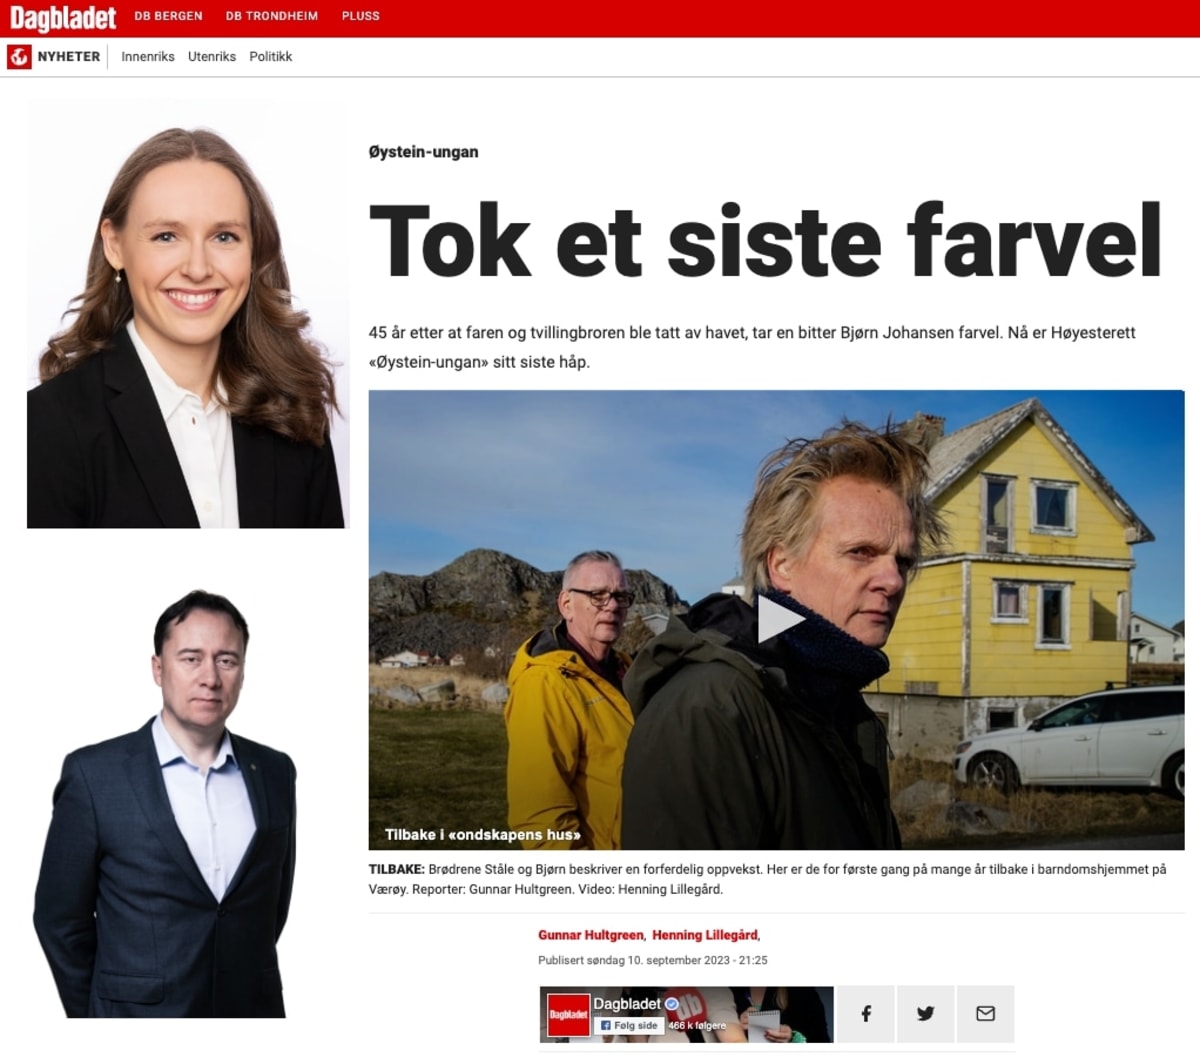
Task: Open author Henning Lillegård's profile link
Action: [705, 935]
